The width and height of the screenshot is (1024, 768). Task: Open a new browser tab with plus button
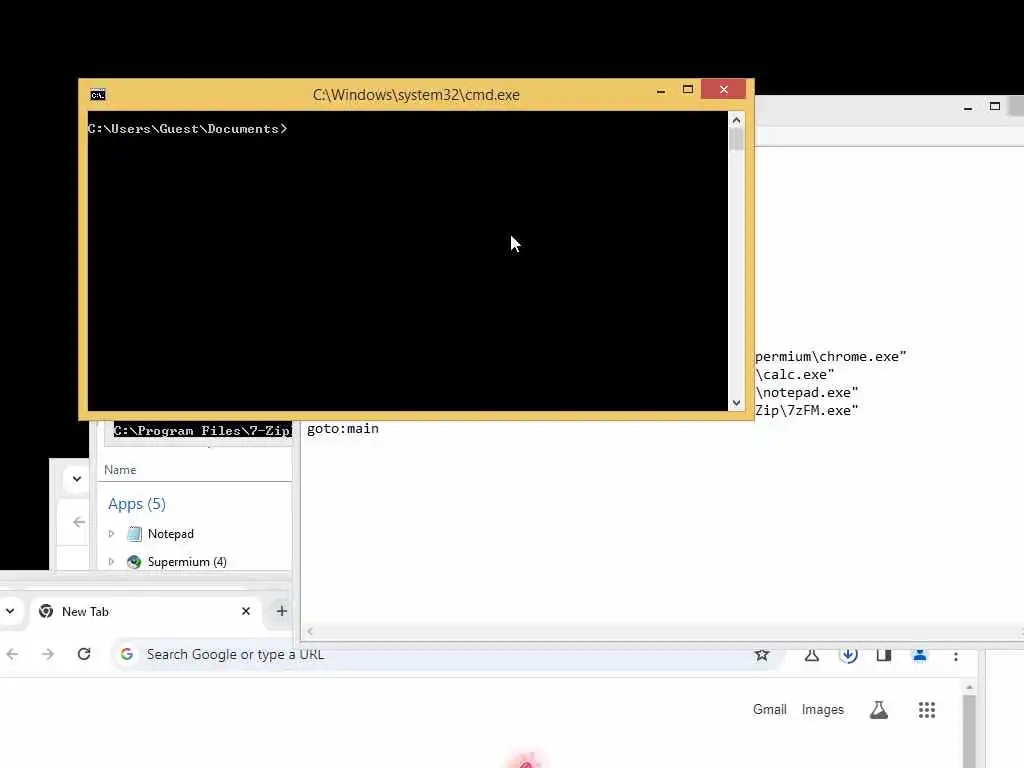(x=281, y=611)
